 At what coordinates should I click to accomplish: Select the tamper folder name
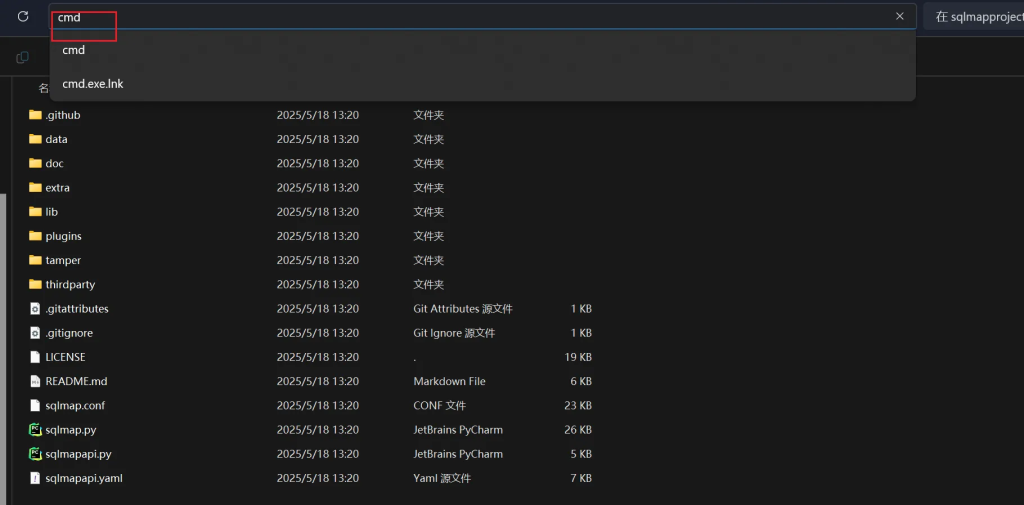coord(63,260)
